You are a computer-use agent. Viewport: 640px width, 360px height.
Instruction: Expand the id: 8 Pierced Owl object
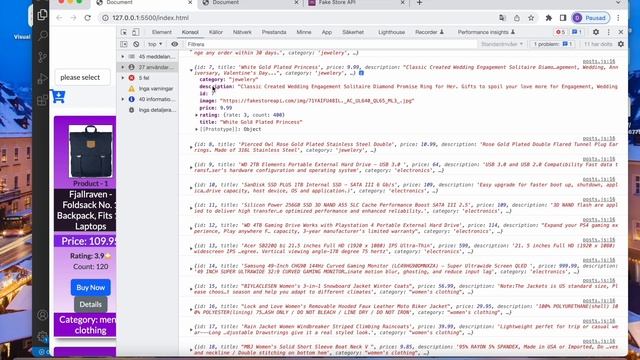[191, 147]
